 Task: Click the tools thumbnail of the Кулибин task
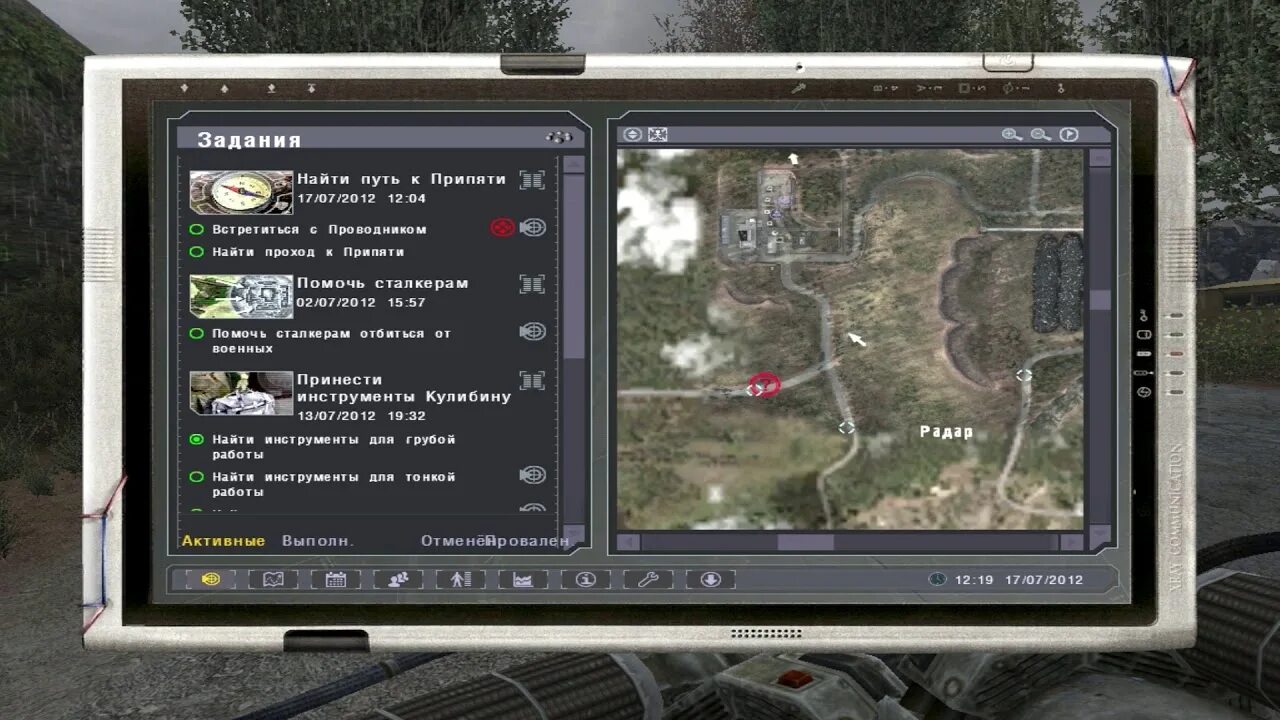[x=241, y=393]
